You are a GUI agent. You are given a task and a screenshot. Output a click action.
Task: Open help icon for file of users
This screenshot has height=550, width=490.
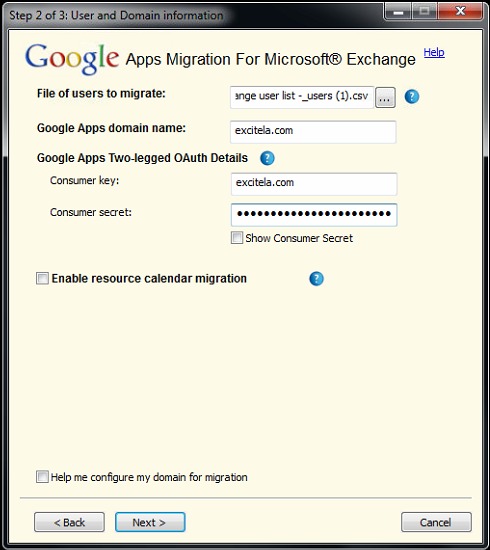tap(412, 96)
